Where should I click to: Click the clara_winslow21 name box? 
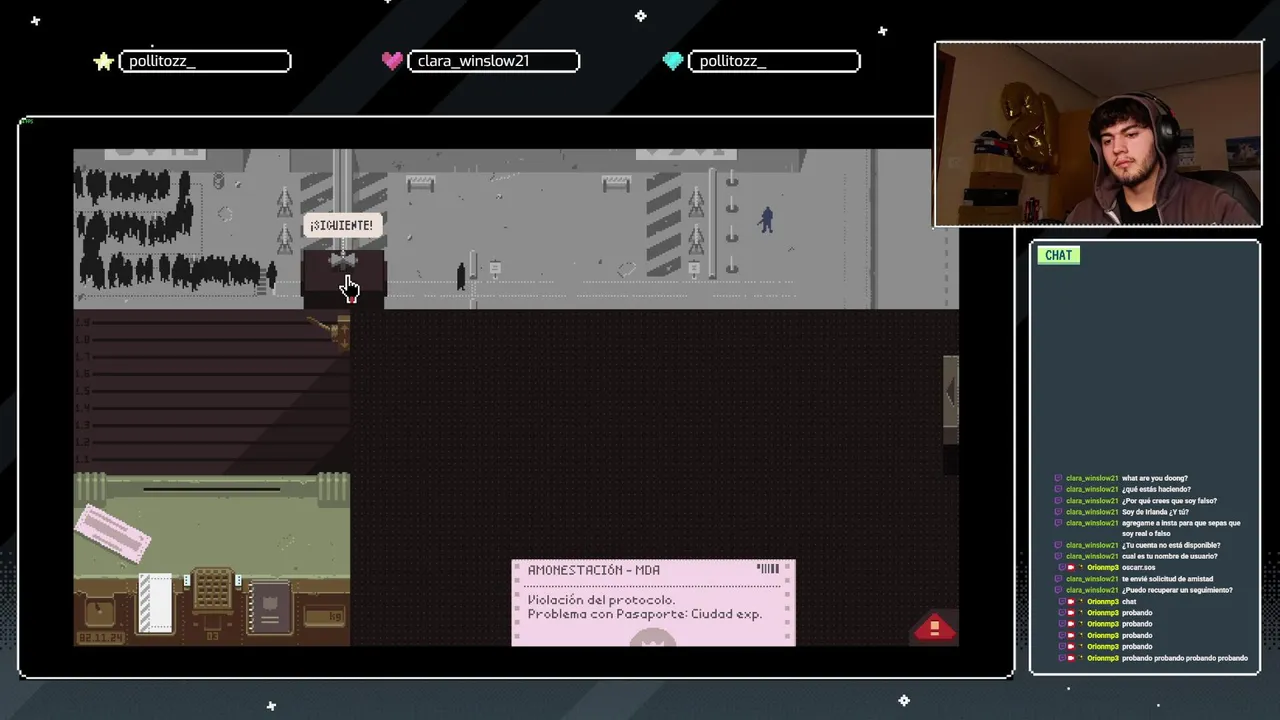[x=494, y=61]
